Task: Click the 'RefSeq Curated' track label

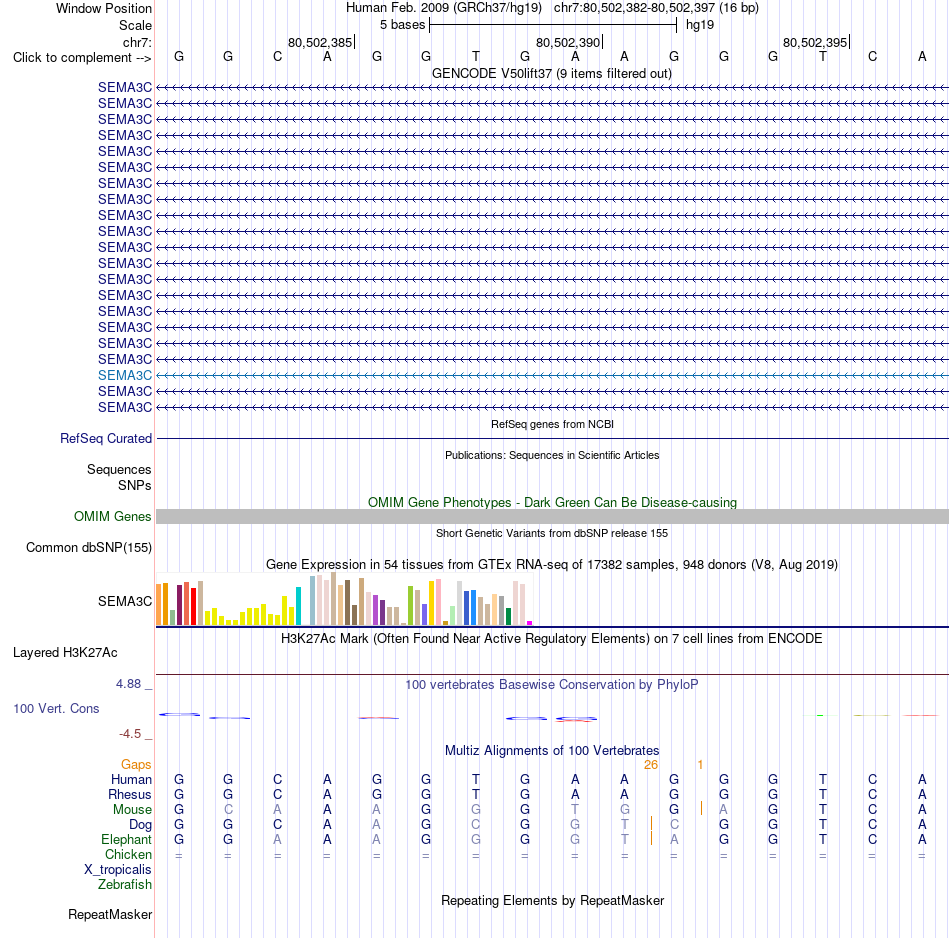Action: 106,438
